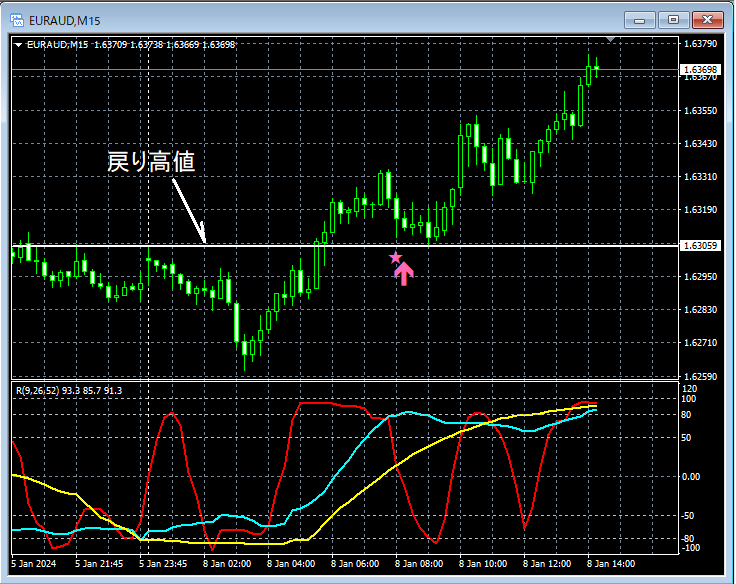Click the 1.62710 price scale value
This screenshot has height=584, width=736.
[700, 343]
